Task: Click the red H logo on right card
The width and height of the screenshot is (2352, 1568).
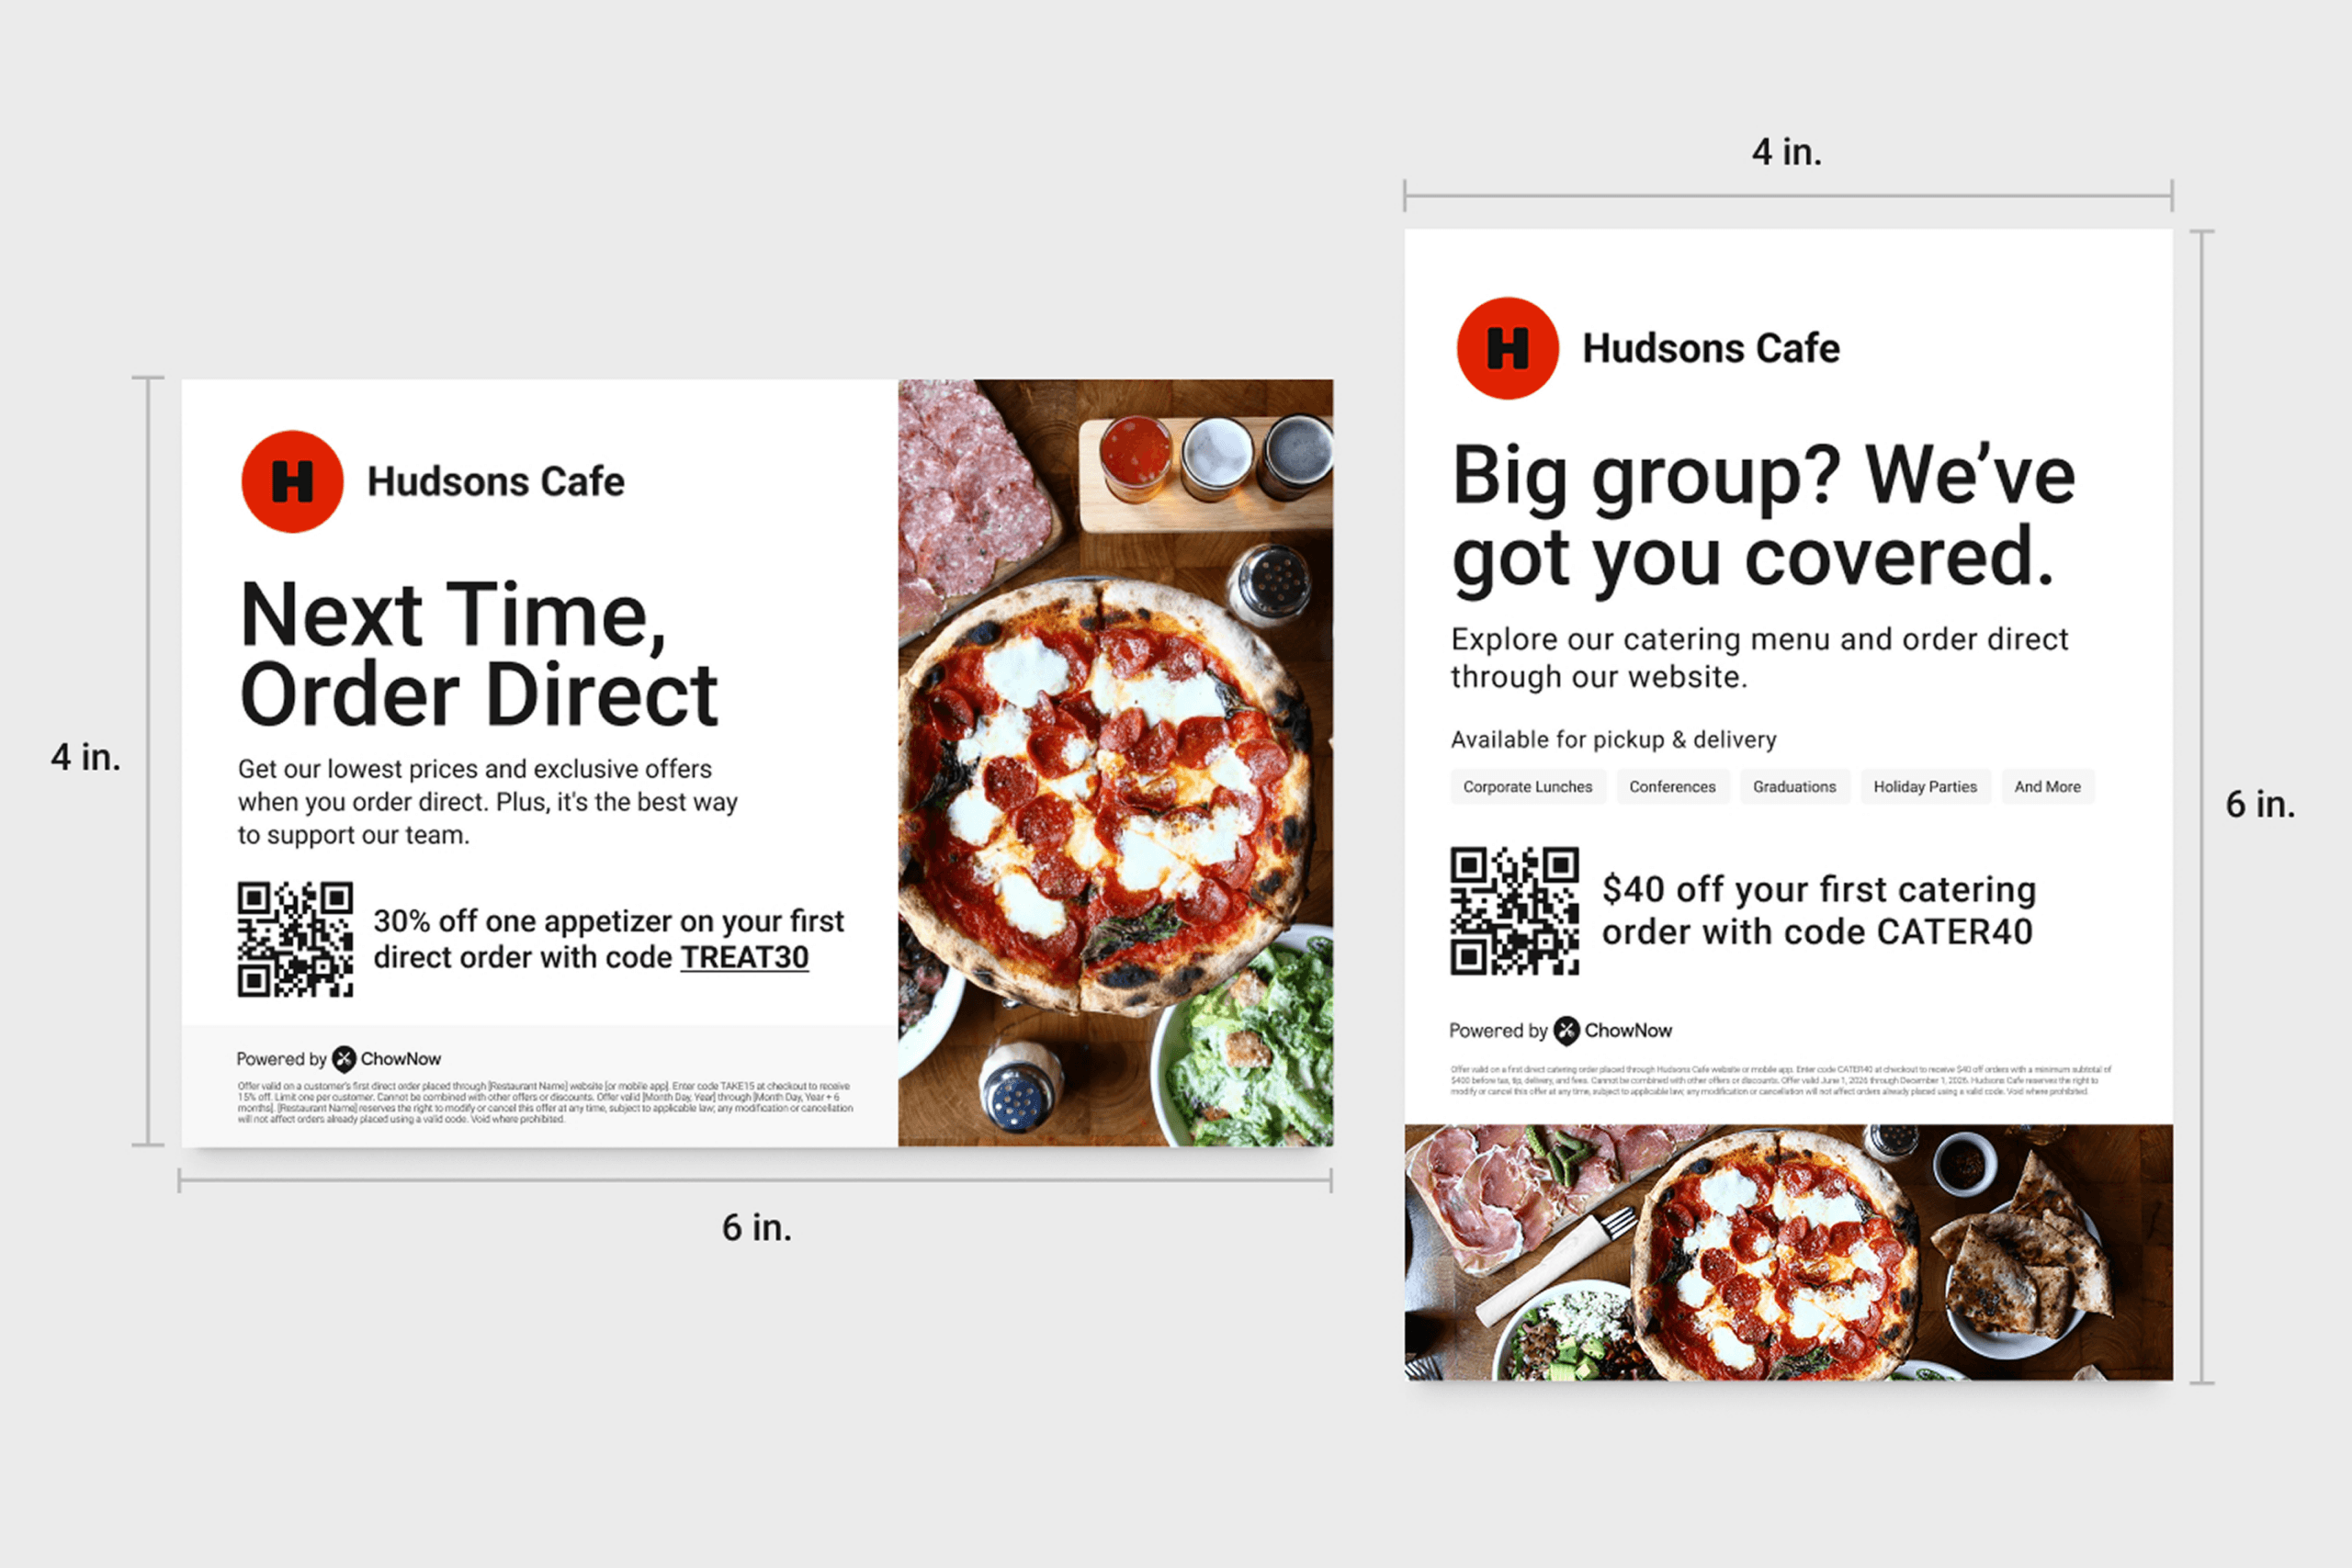Action: [x=1507, y=348]
